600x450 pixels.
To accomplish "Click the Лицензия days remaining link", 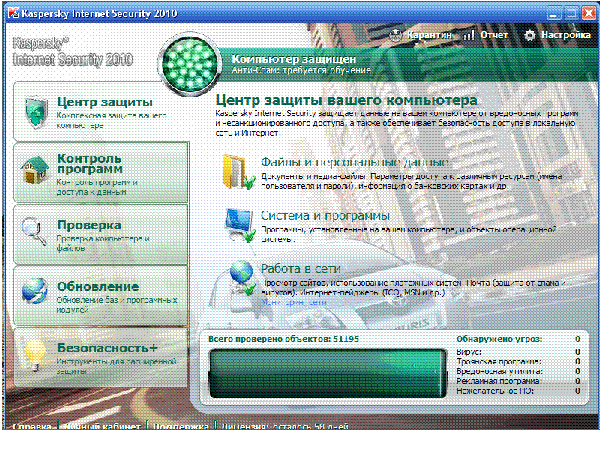I will tap(285, 426).
